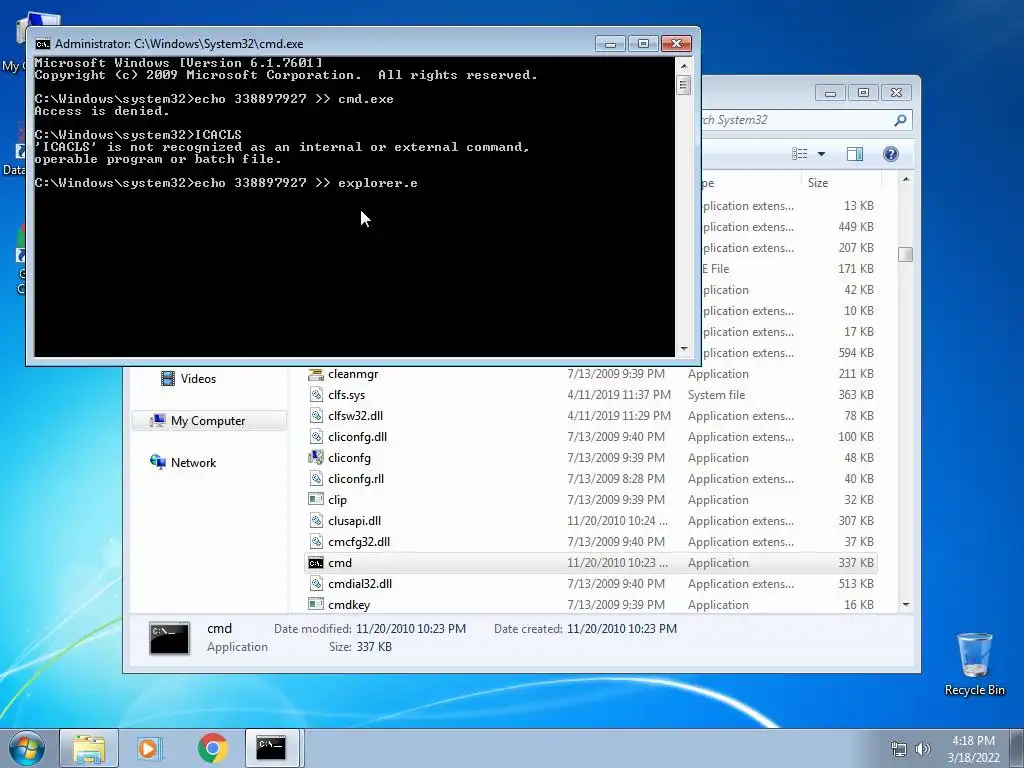Click the Change your view icon
The height and width of the screenshot is (768, 1024).
799,153
